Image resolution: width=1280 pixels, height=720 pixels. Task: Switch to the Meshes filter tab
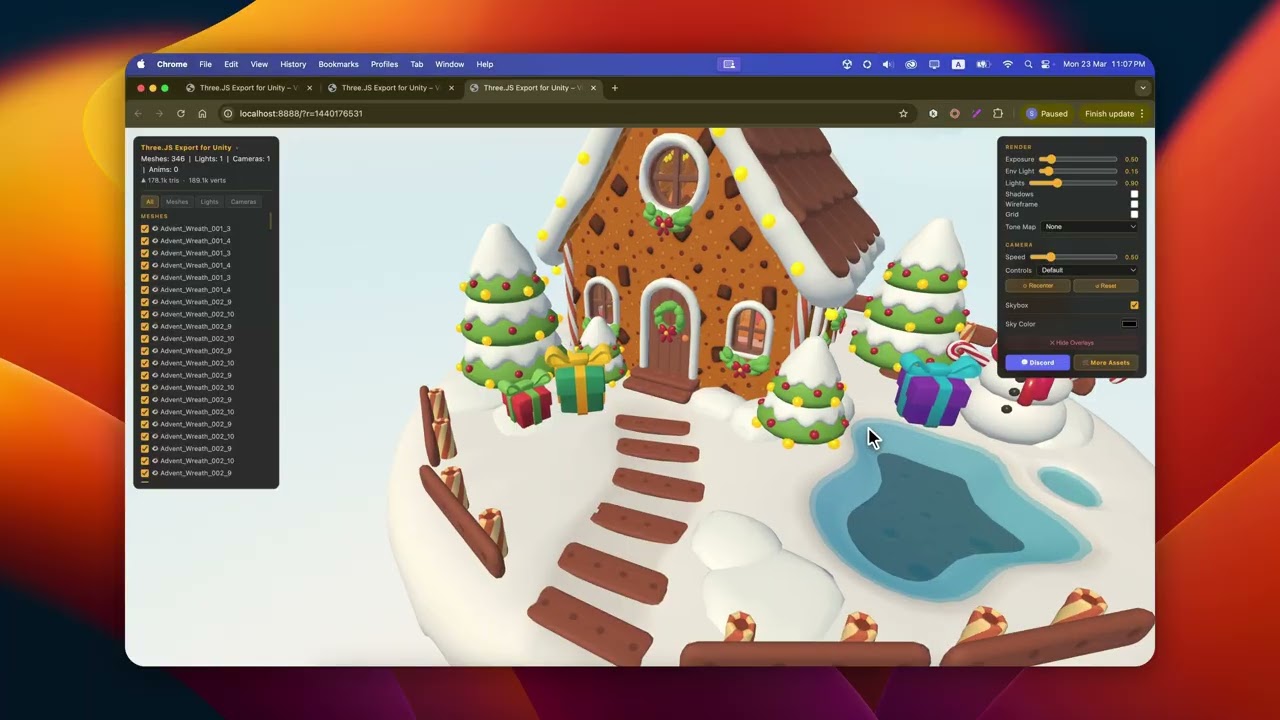[x=177, y=202]
